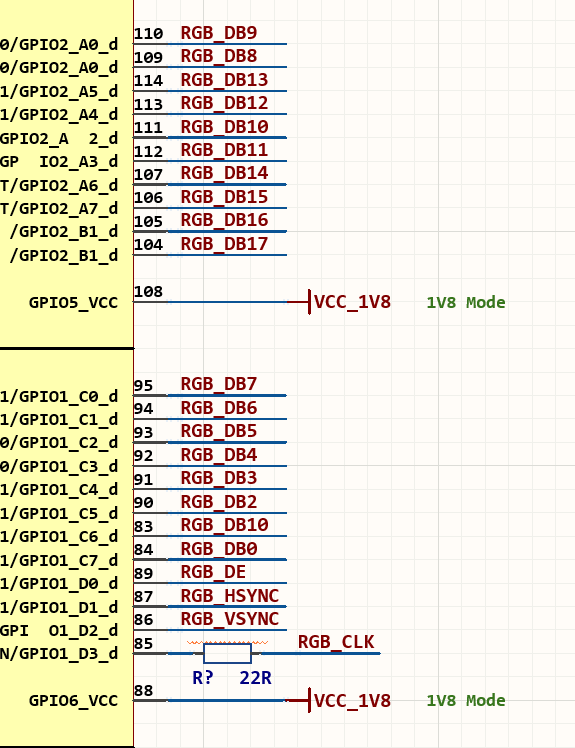The height and width of the screenshot is (748, 575).
Task: Click the 22R resistor value text
Action: pos(255,678)
